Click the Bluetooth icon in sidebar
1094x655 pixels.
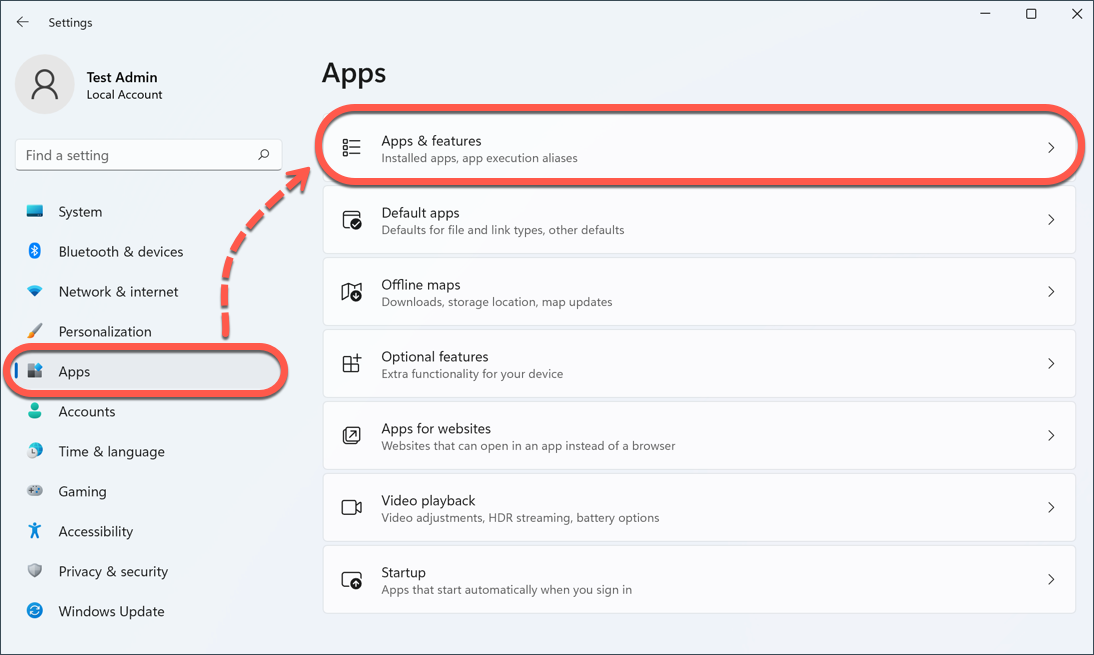pos(35,250)
